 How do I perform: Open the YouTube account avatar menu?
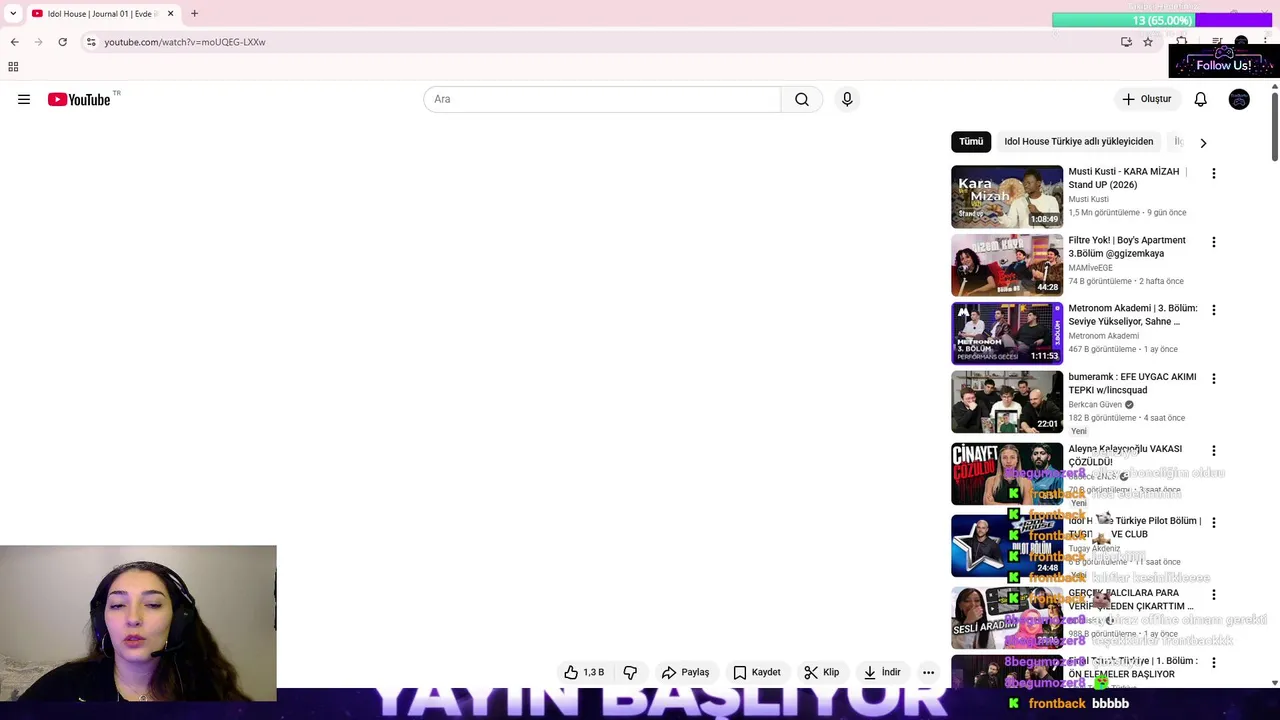[x=1239, y=99]
